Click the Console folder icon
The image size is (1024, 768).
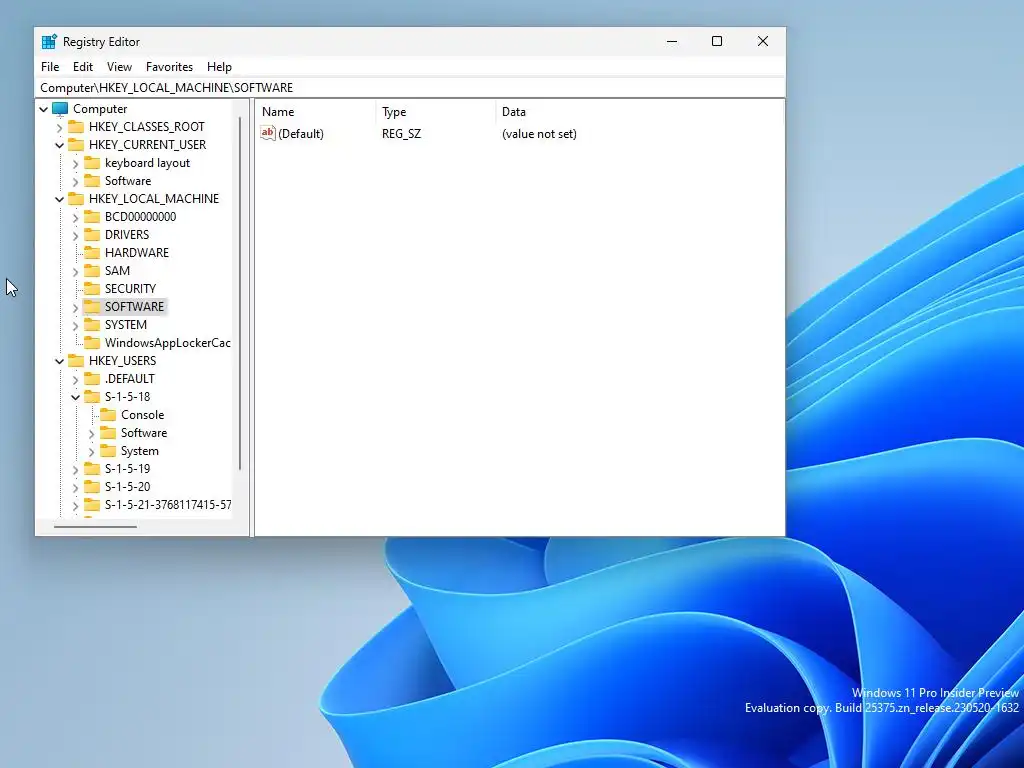tap(108, 415)
